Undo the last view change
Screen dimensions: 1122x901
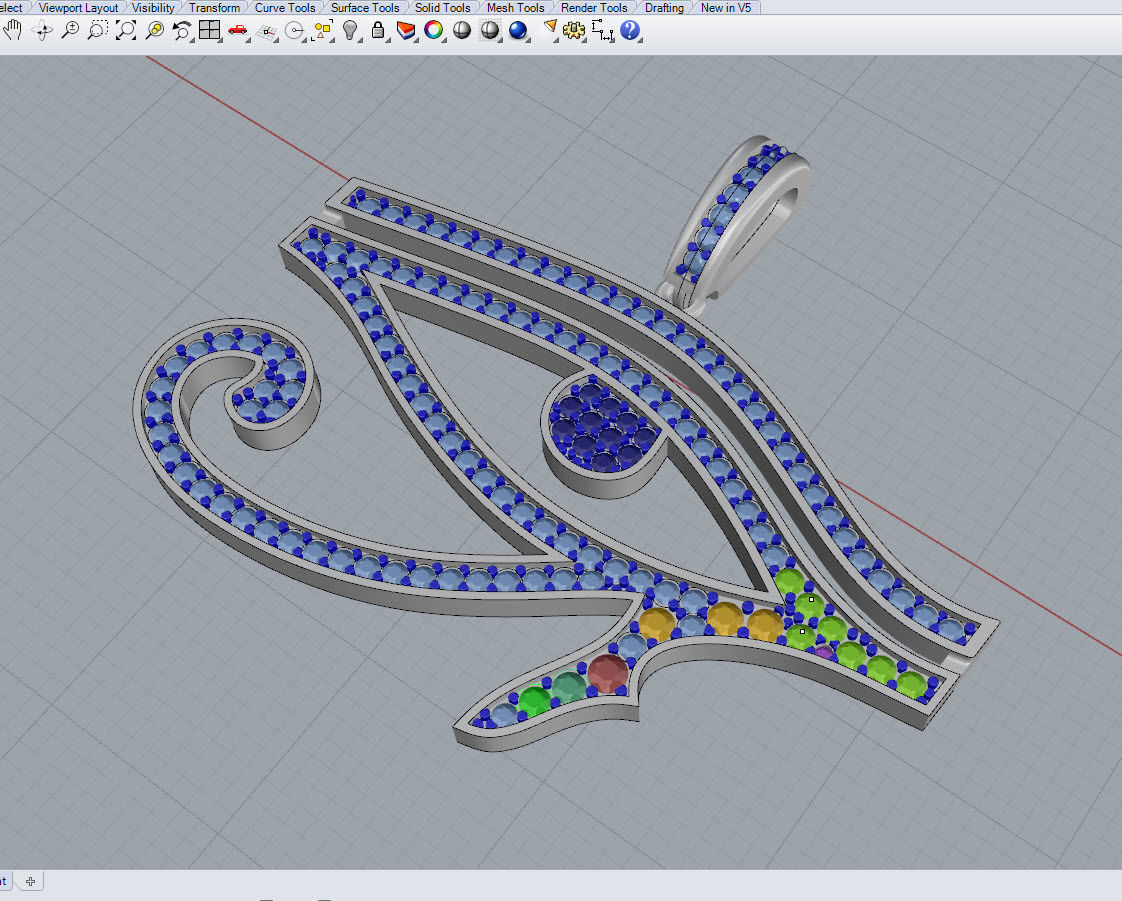(x=182, y=31)
